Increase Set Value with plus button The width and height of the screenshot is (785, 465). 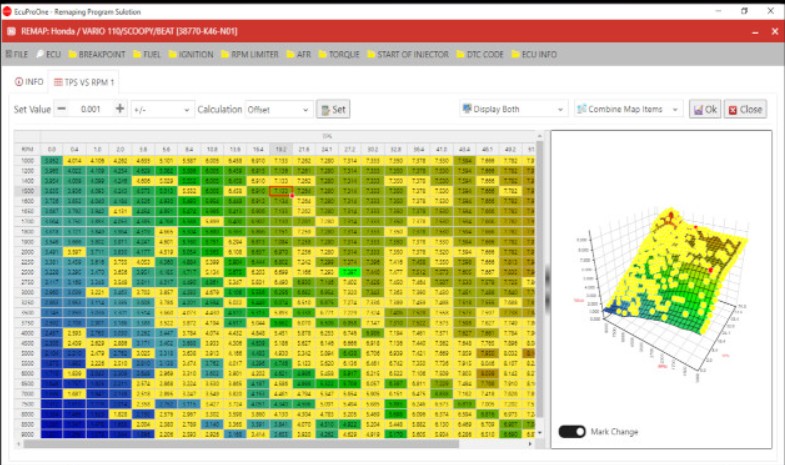click(x=120, y=109)
